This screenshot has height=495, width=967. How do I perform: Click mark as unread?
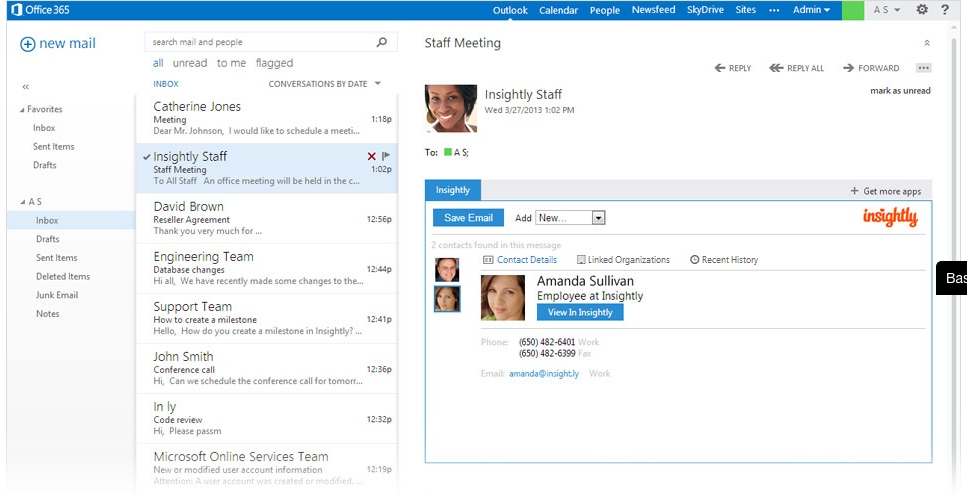[900, 91]
